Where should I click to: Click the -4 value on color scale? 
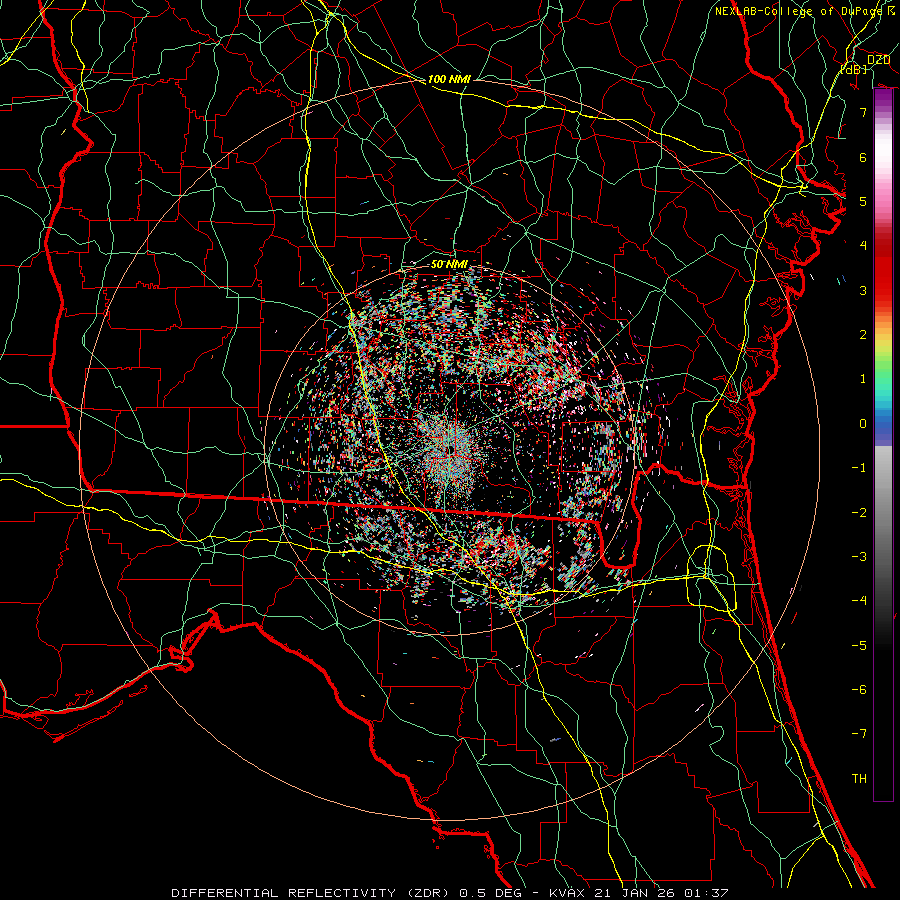[859, 600]
